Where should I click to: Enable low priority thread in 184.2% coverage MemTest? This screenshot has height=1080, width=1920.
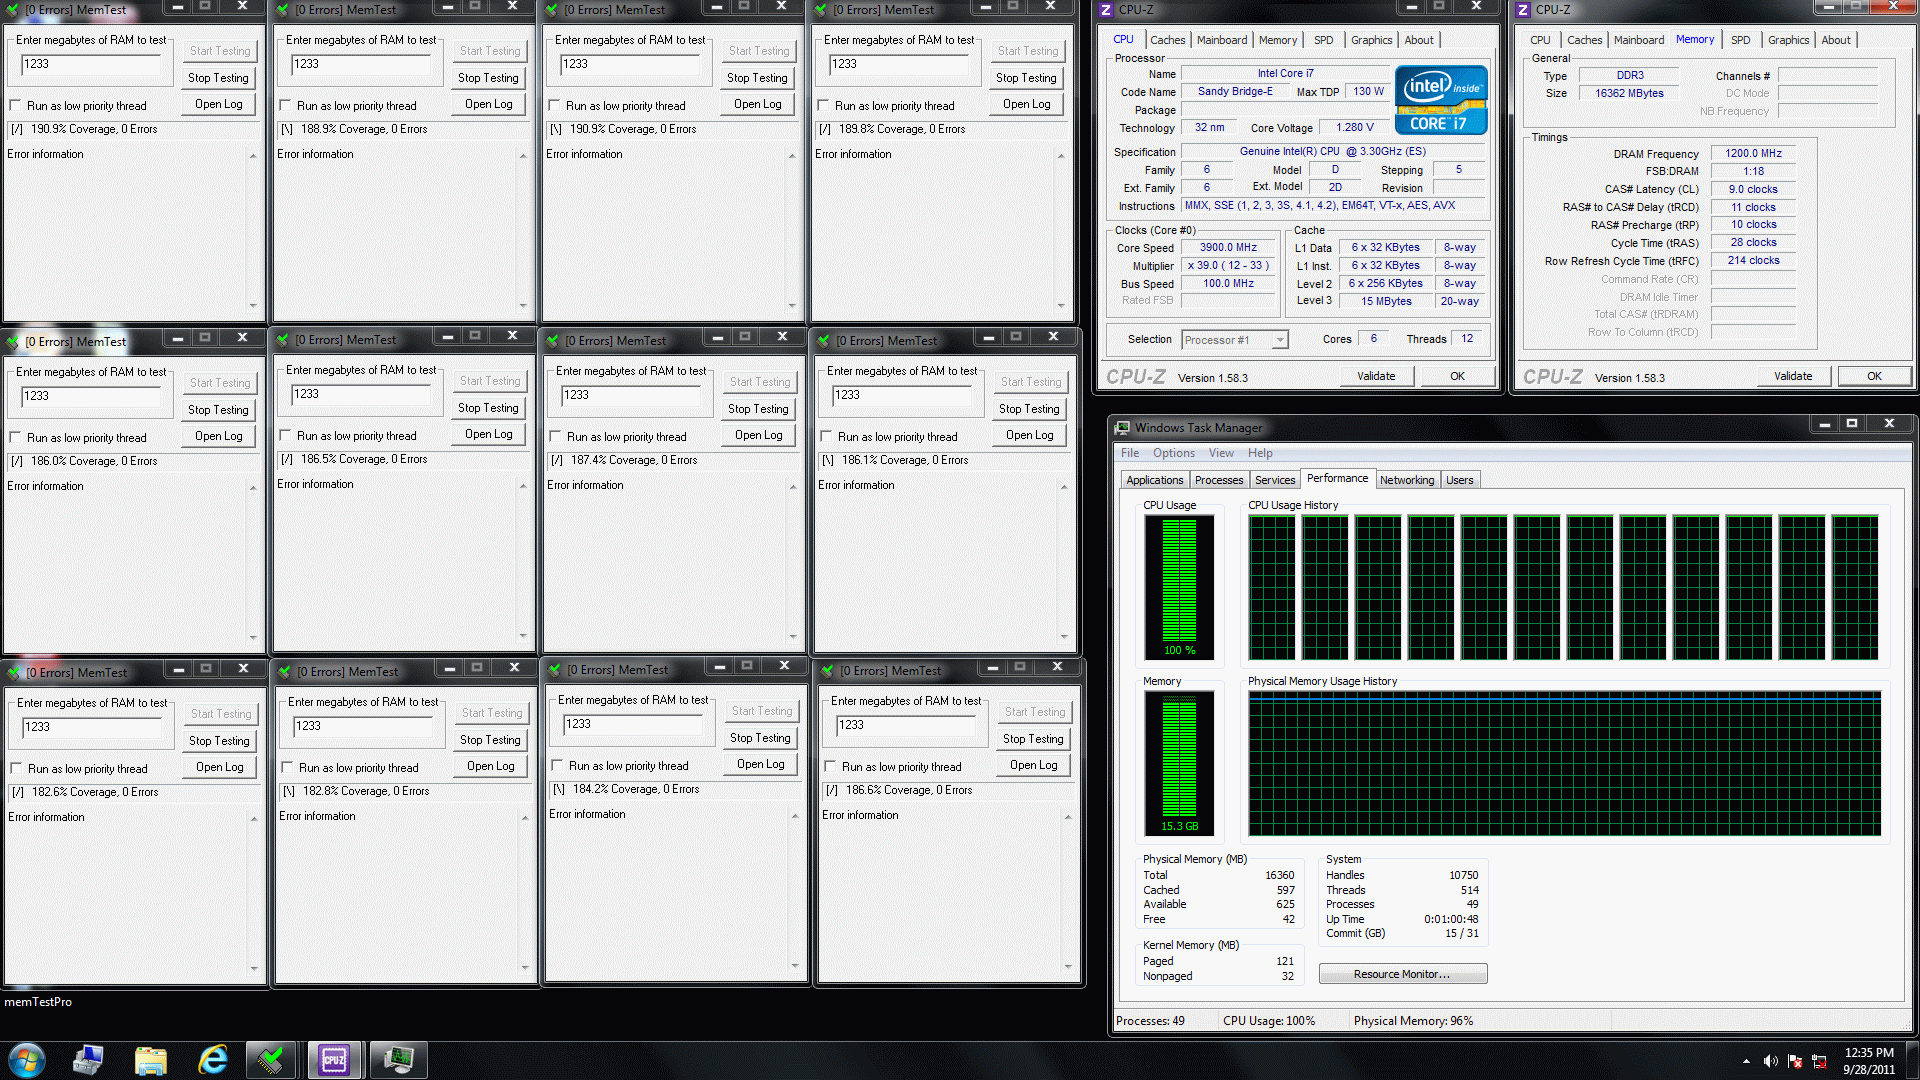click(x=557, y=766)
